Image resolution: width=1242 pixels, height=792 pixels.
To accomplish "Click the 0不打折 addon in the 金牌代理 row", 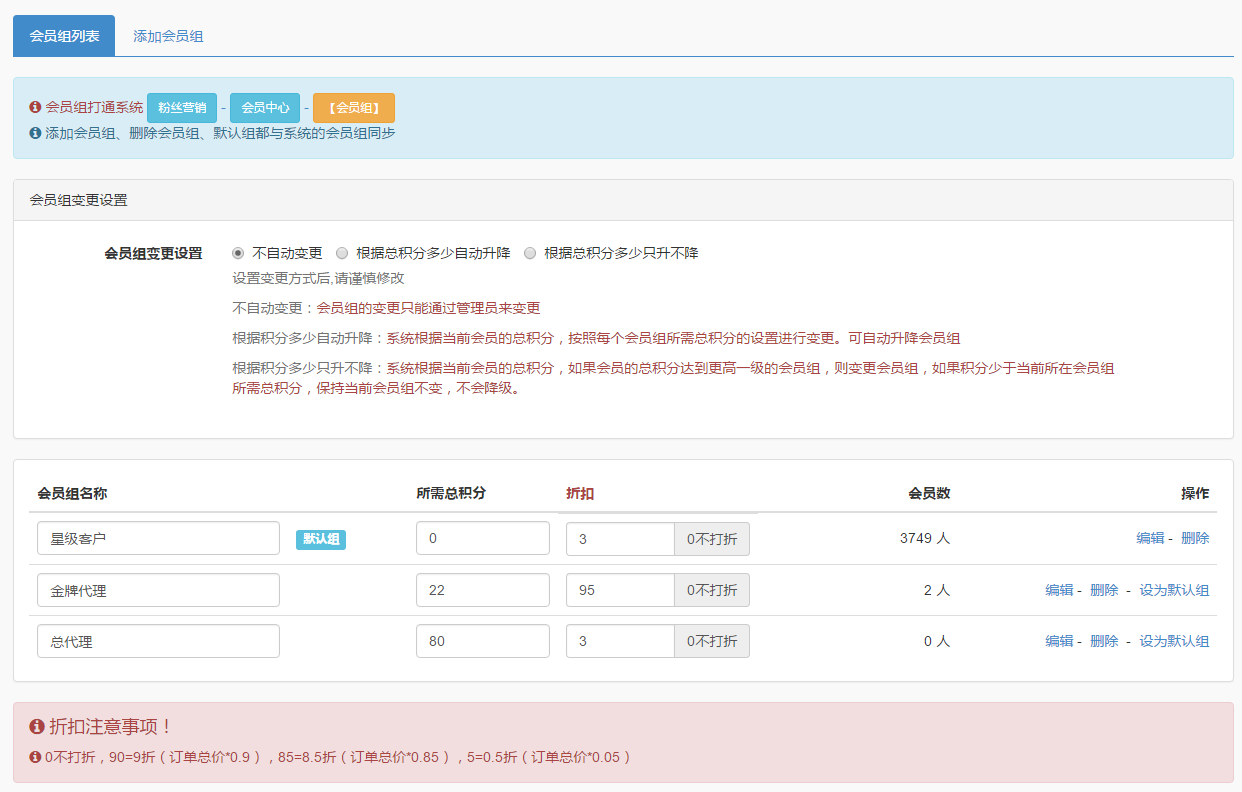I will tap(712, 590).
